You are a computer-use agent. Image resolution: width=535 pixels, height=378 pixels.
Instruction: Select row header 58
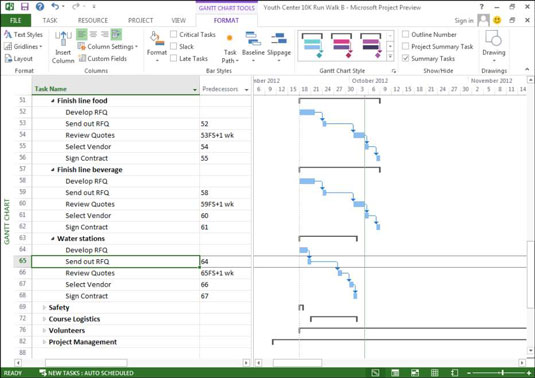23,180
